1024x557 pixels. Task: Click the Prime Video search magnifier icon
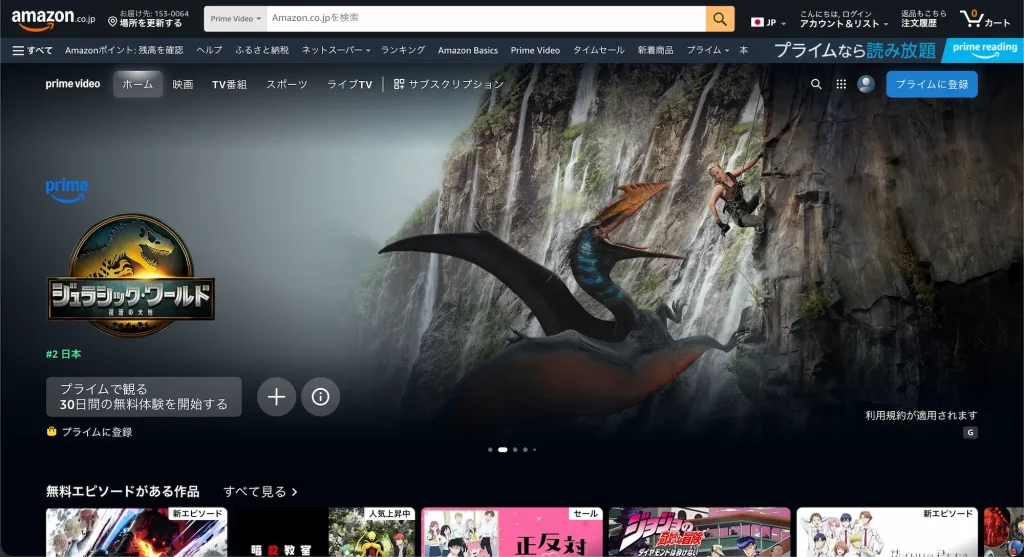point(816,85)
